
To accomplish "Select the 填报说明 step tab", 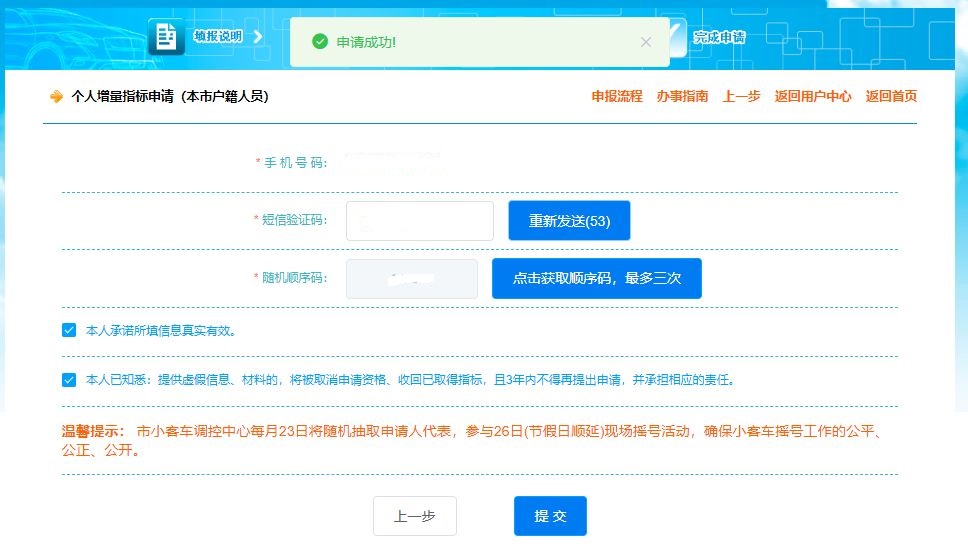I will [x=218, y=36].
